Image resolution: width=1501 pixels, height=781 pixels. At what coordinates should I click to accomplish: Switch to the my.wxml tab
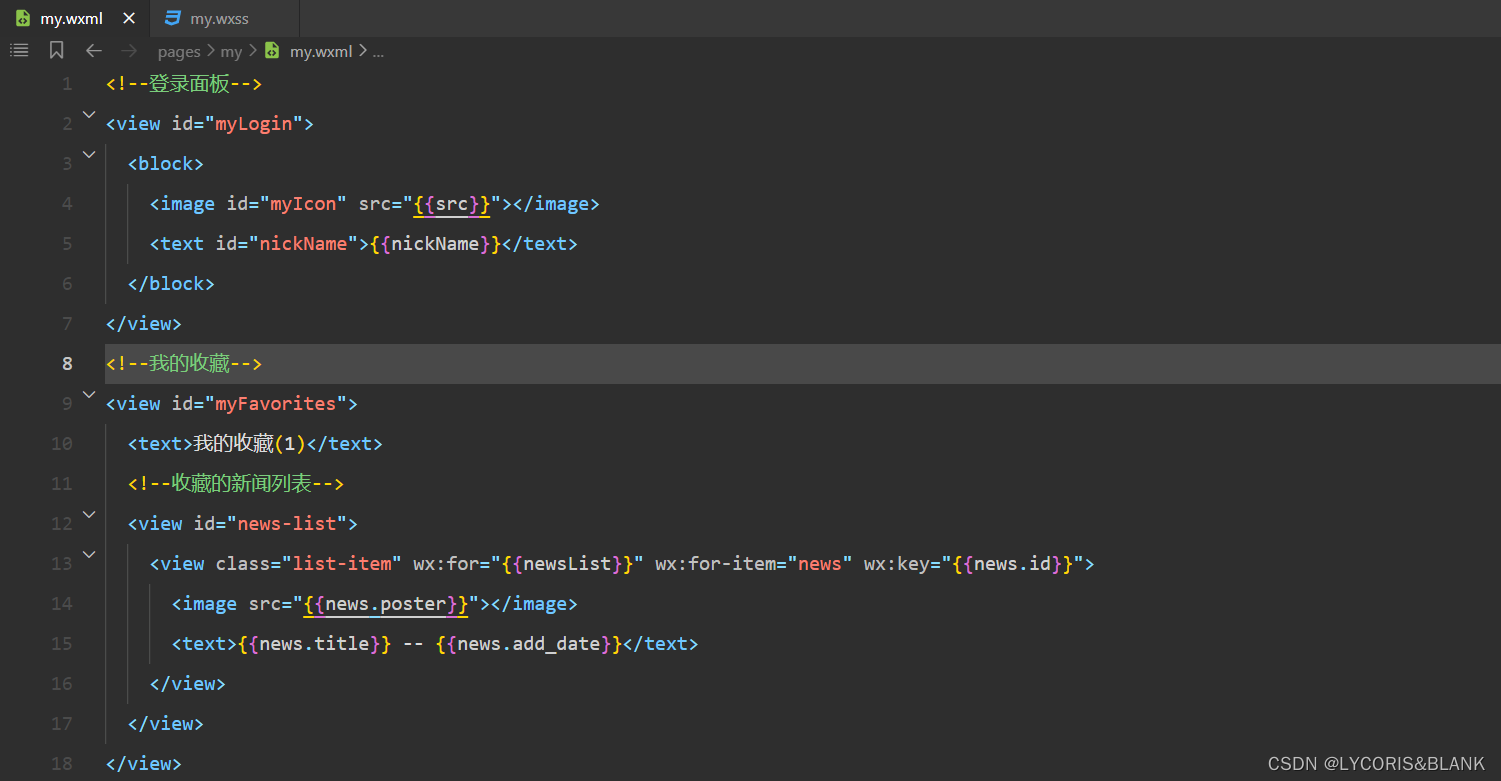click(x=74, y=19)
